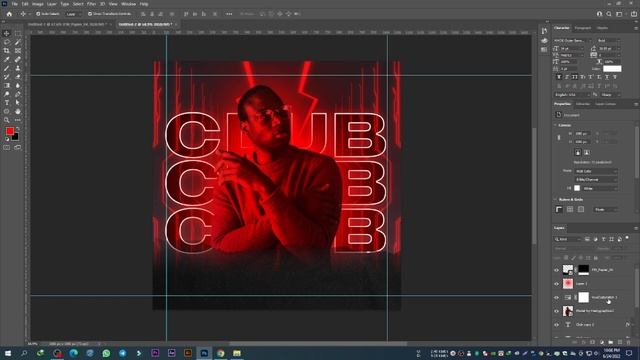Select the Magic Wand tool
The width and height of the screenshot is (640, 360).
(18, 42)
